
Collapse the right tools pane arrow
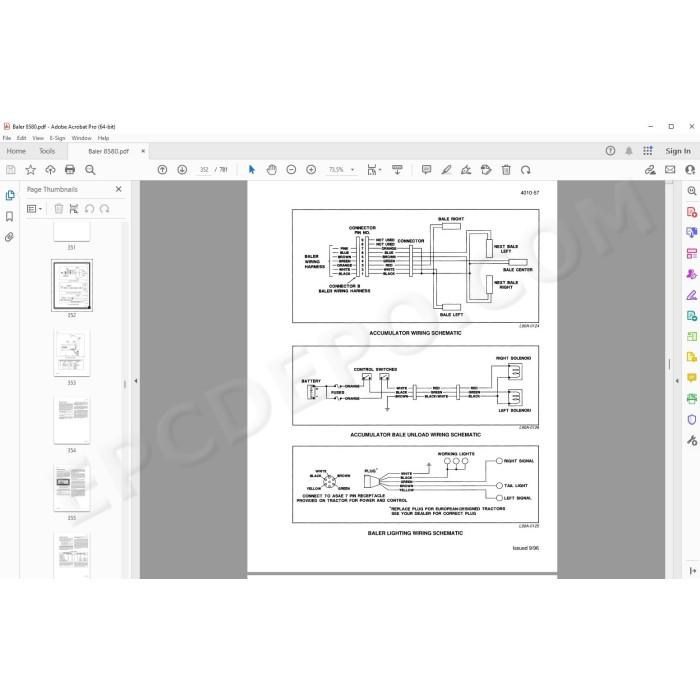677,381
